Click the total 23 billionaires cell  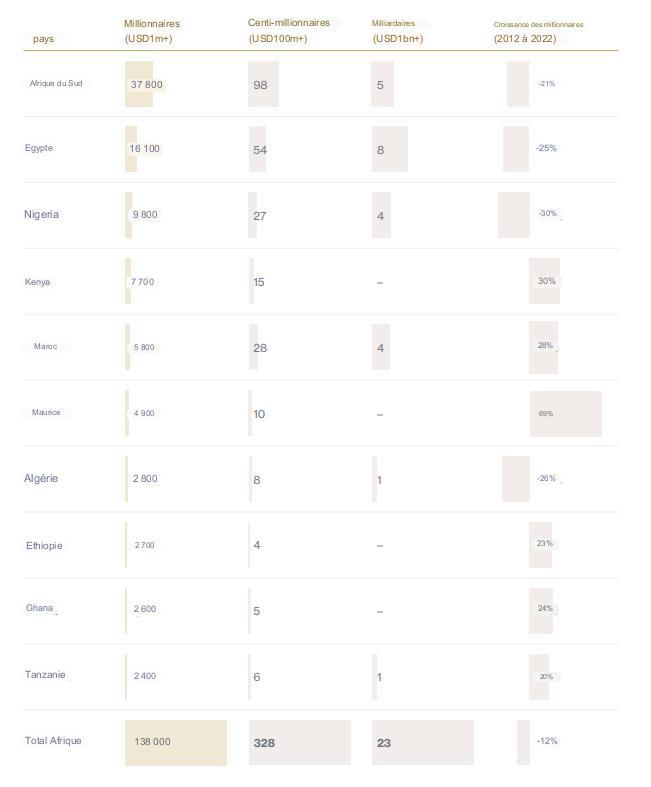423,743
